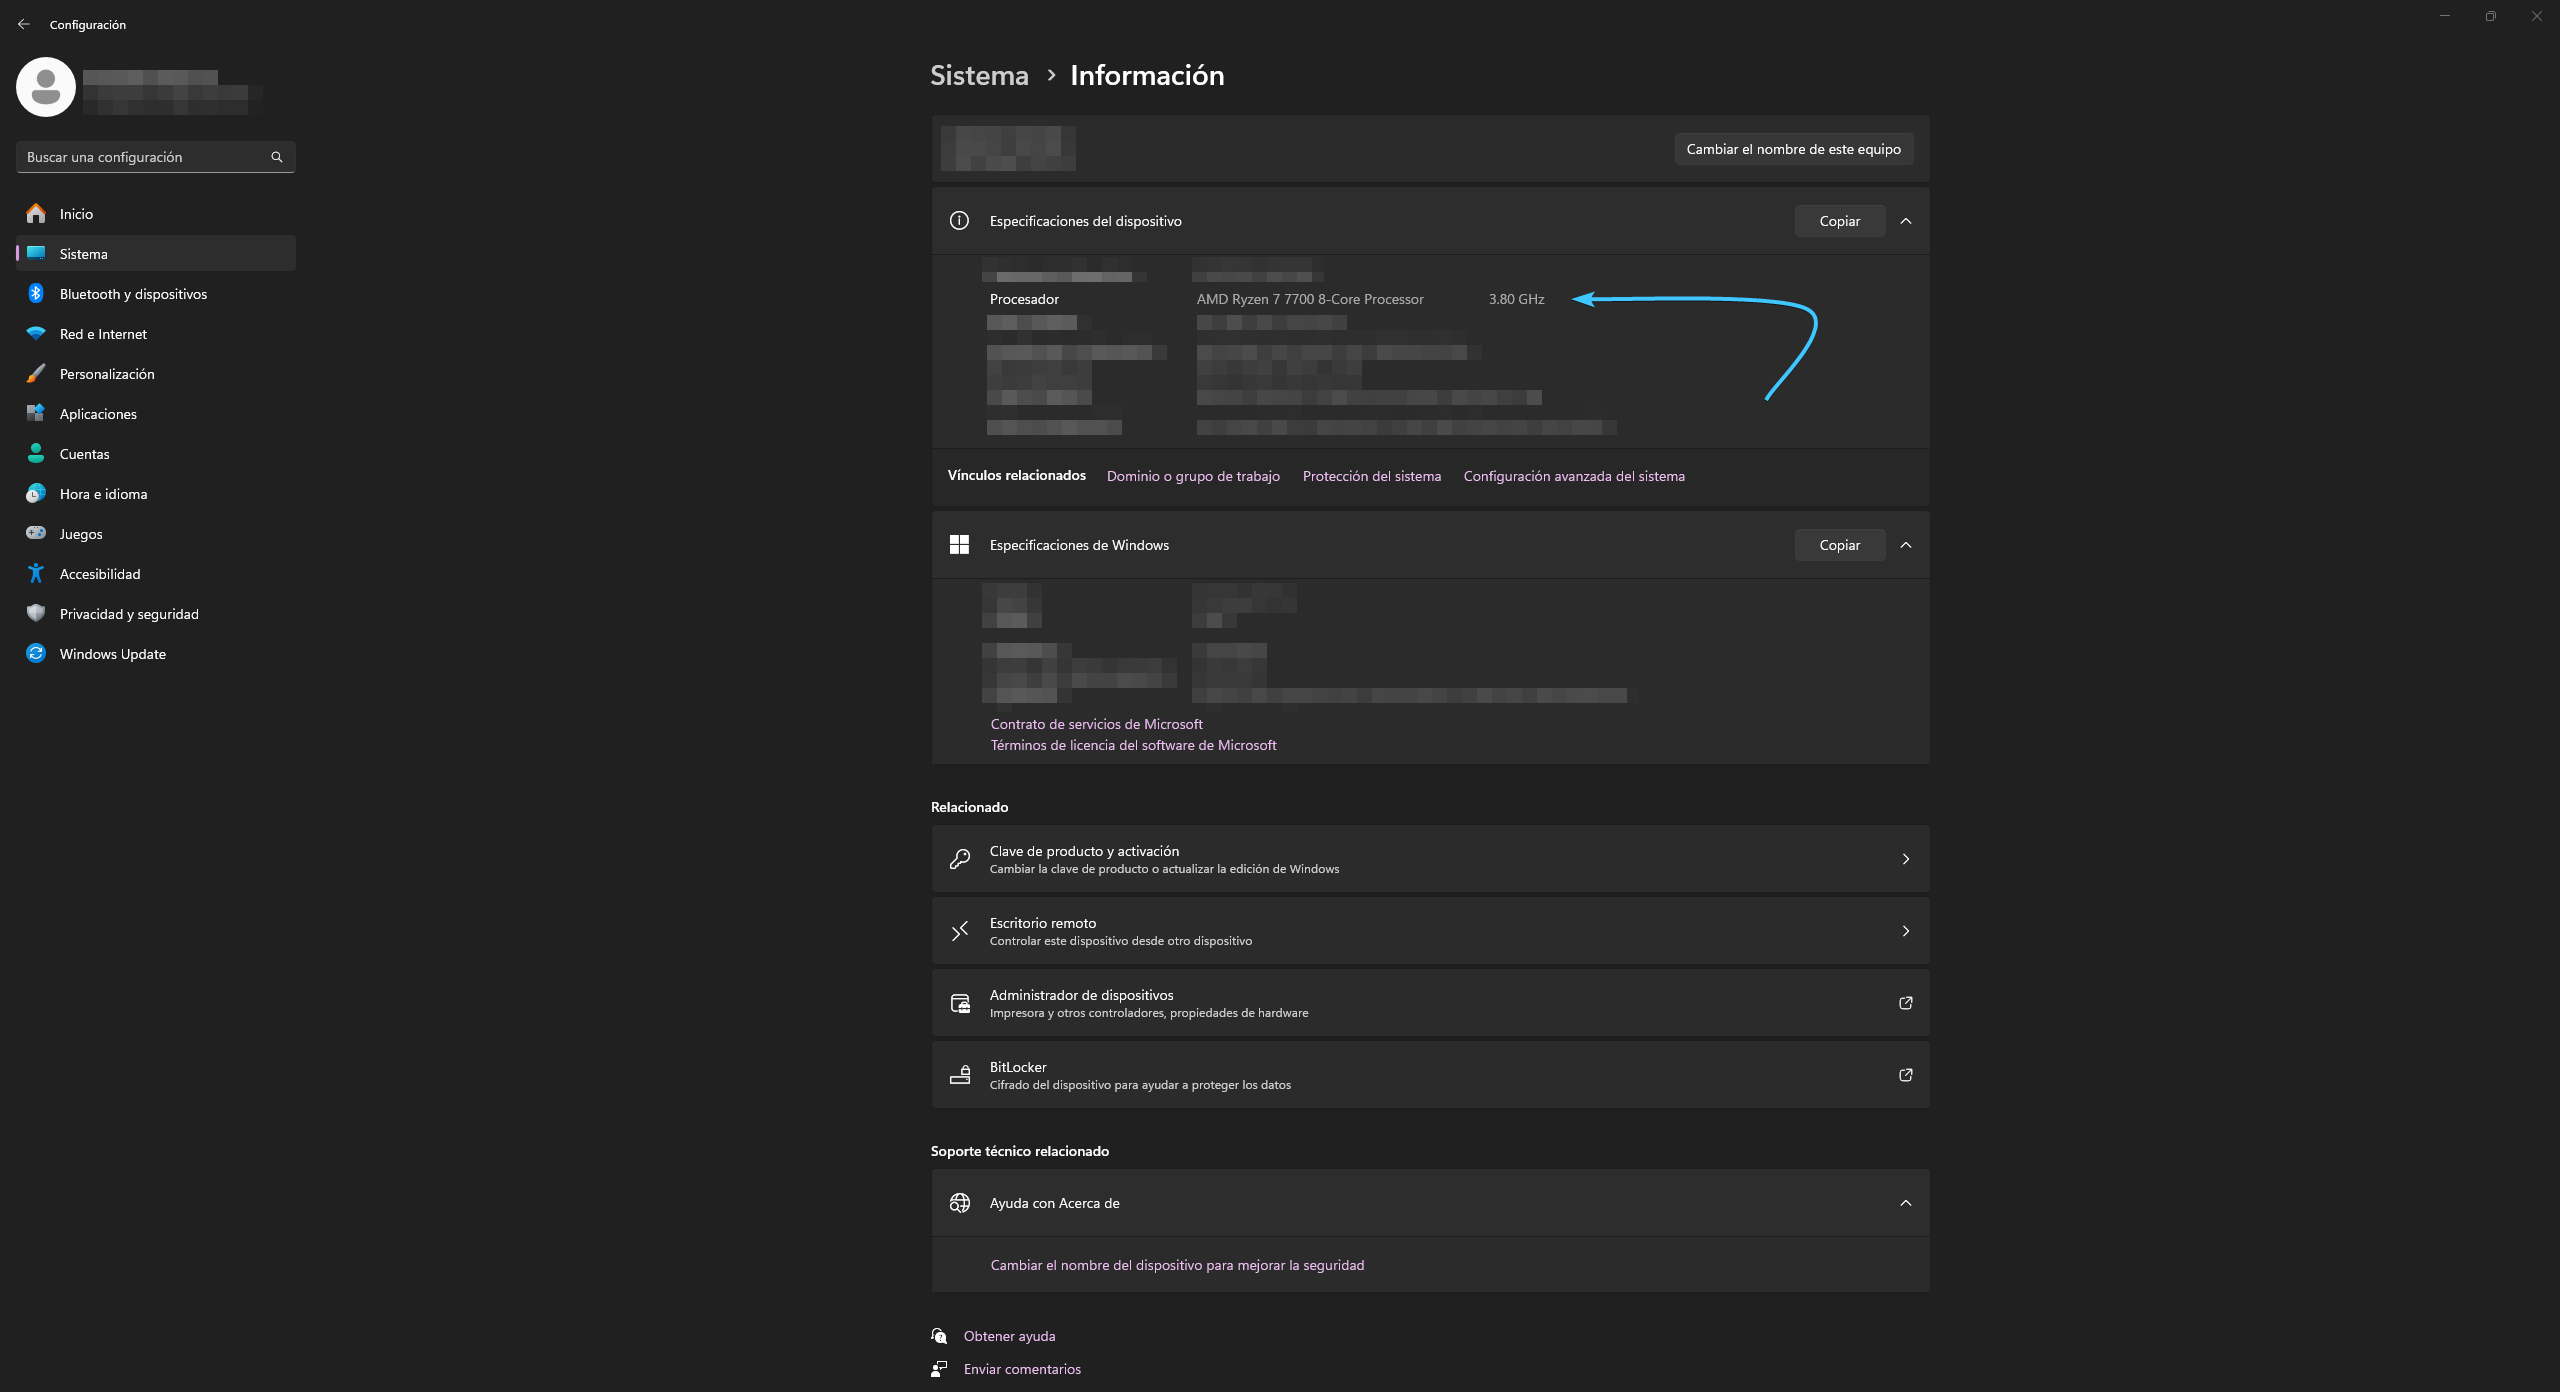
Task: Click the Aplicaciones icon in the sidebar
Action: (x=36, y=414)
